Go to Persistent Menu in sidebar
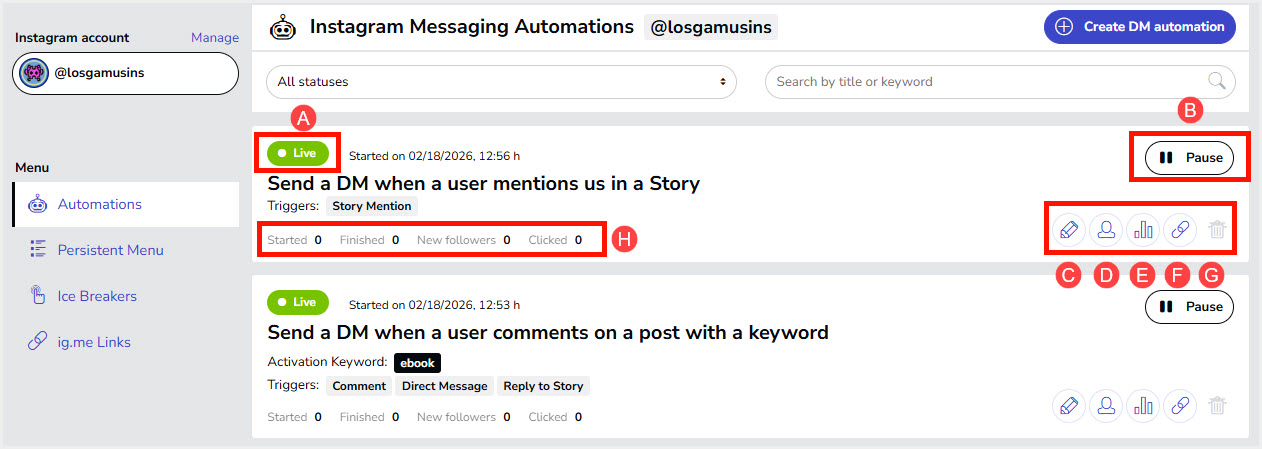 coord(110,250)
